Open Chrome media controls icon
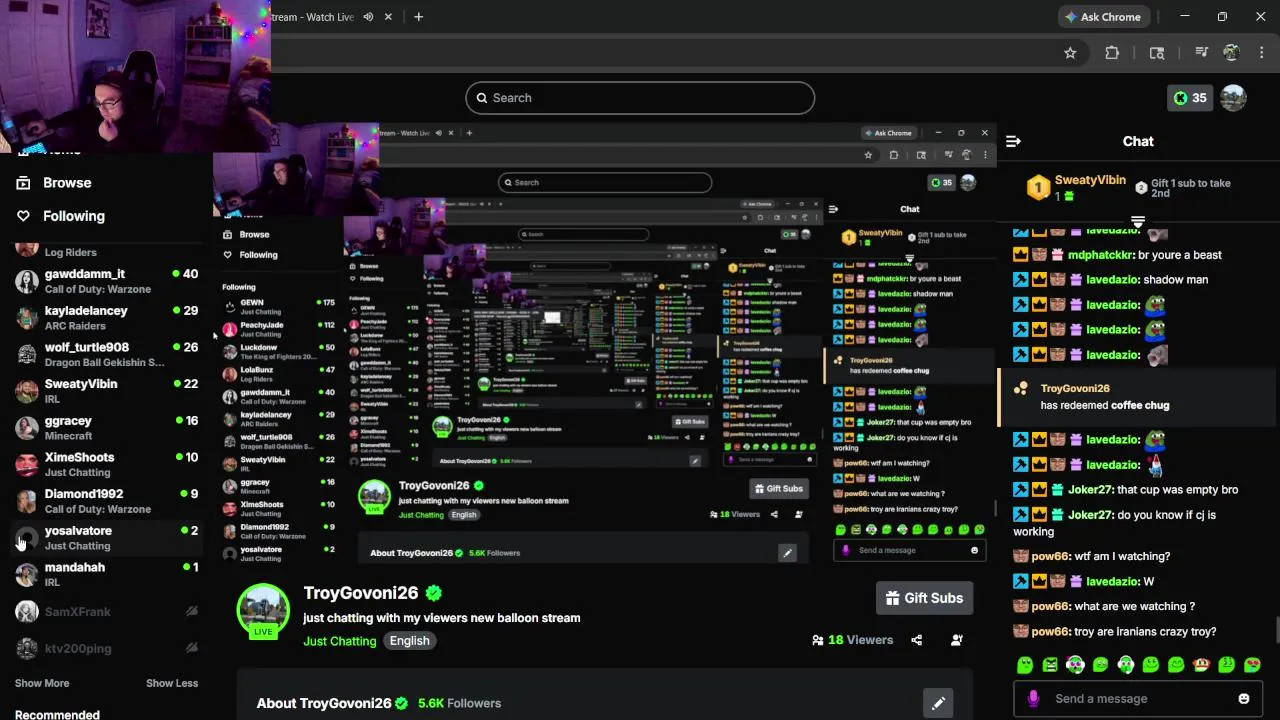The image size is (1280, 720). (1201, 53)
